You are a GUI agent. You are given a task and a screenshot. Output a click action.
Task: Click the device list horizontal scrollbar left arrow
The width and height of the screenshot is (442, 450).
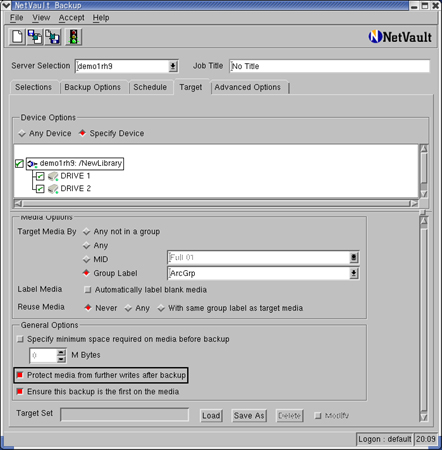pos(18,203)
